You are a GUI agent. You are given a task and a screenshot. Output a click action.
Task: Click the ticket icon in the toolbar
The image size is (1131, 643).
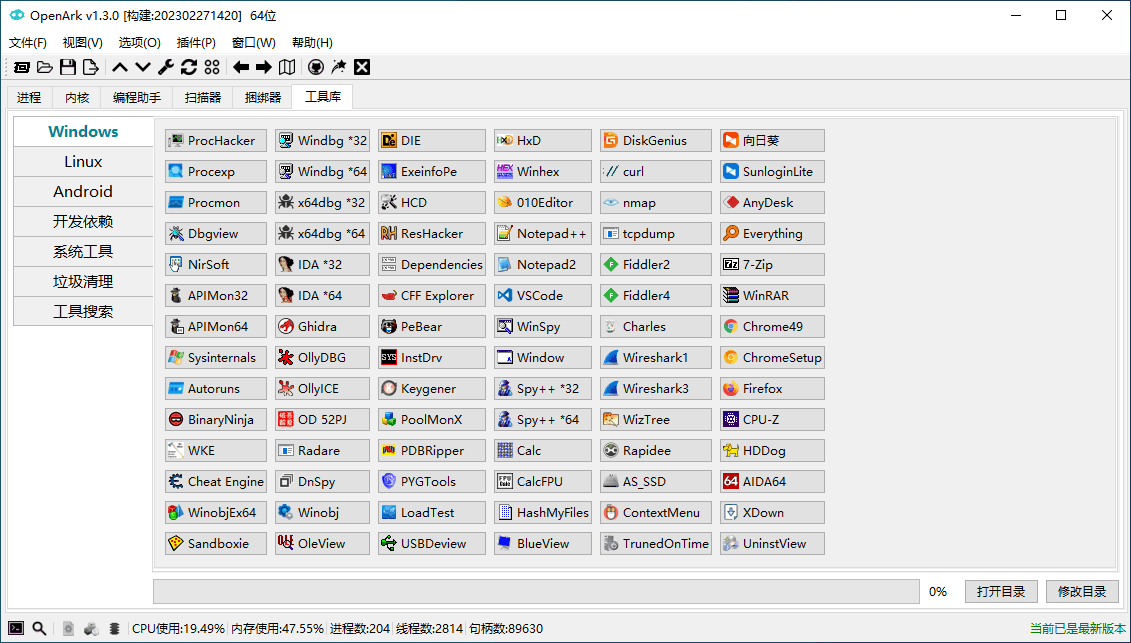22,67
